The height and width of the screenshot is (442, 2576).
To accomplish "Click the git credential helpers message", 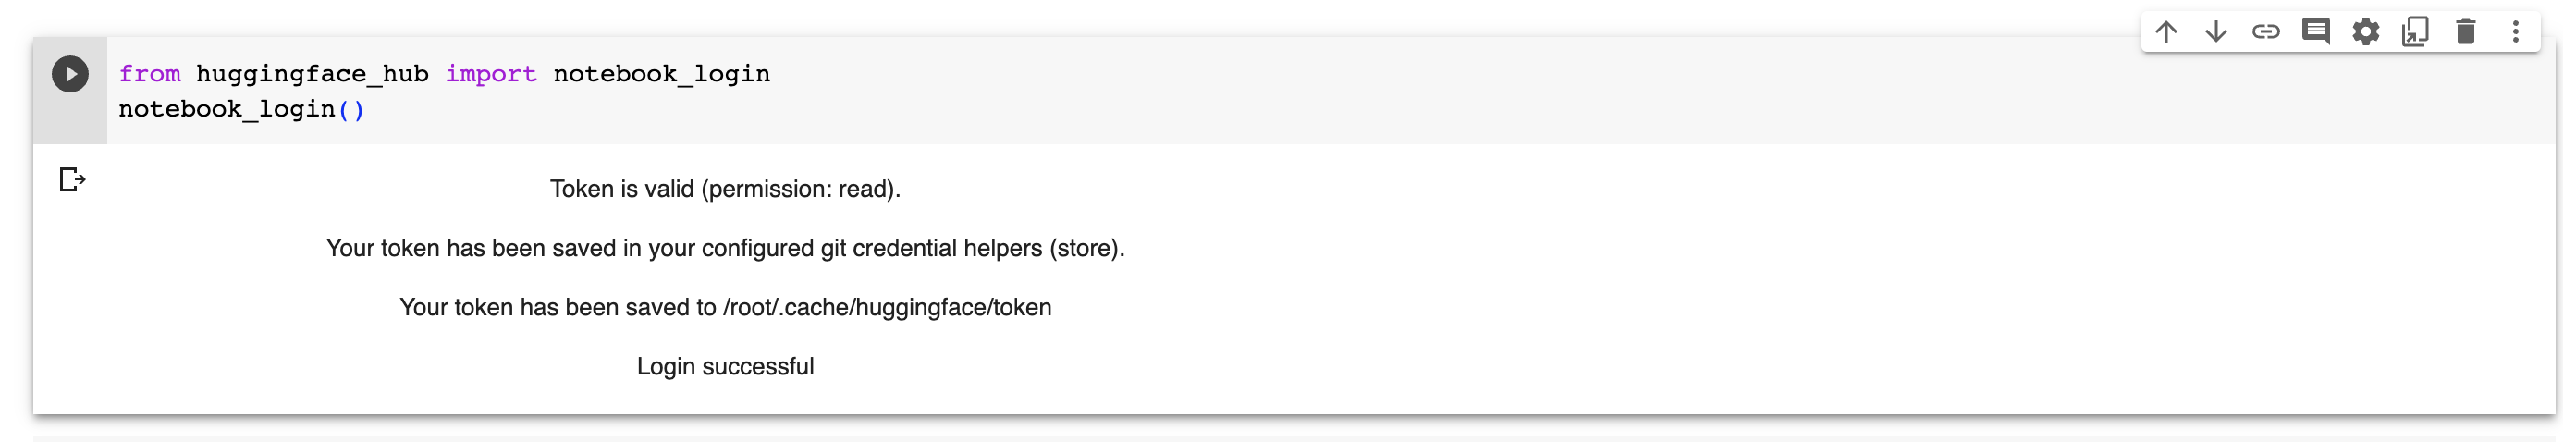I will [x=725, y=248].
